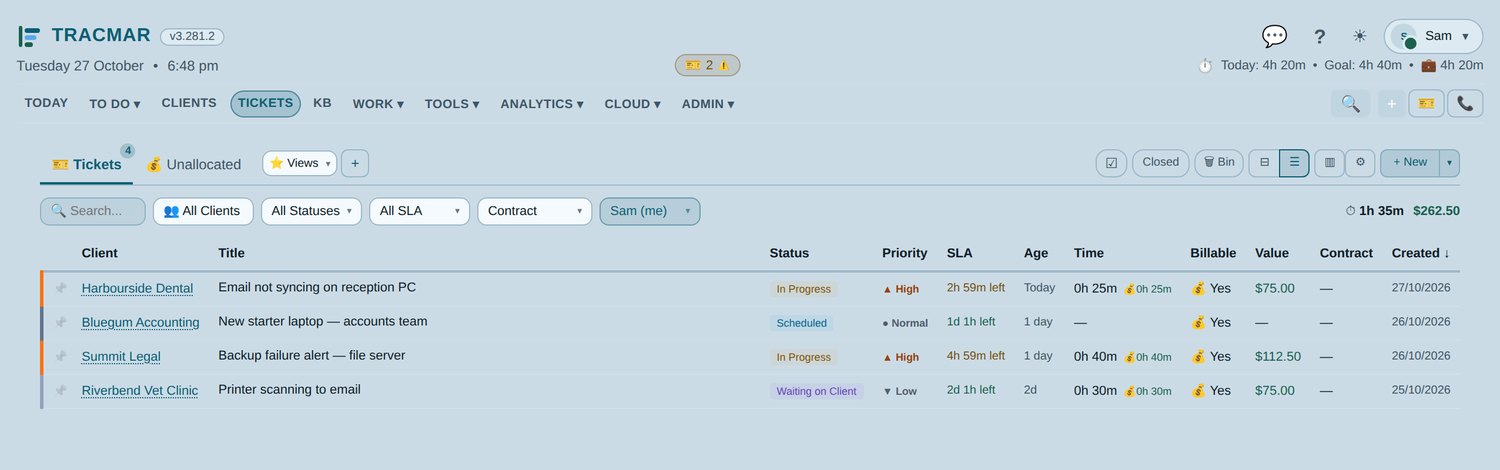1500x470 pixels.
Task: Click the briefcase icon showing 4h 20m
Action: click(1428, 65)
